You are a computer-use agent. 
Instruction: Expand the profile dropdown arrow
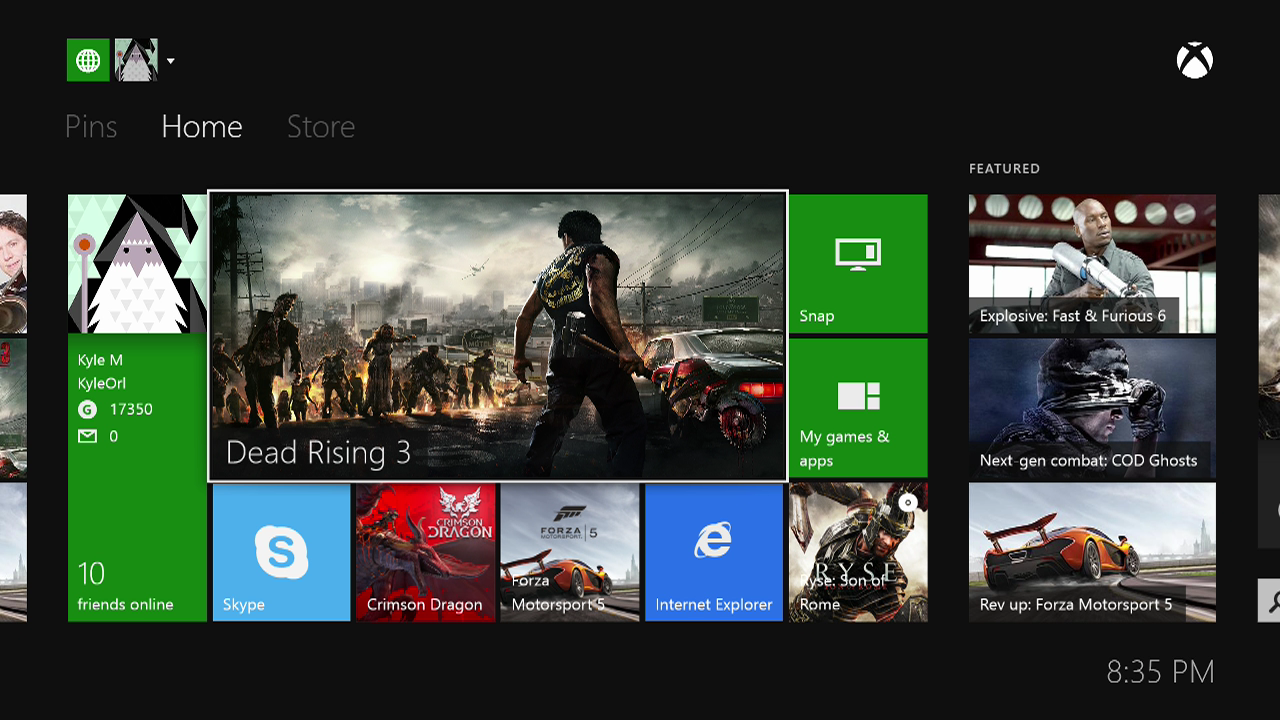pos(170,60)
